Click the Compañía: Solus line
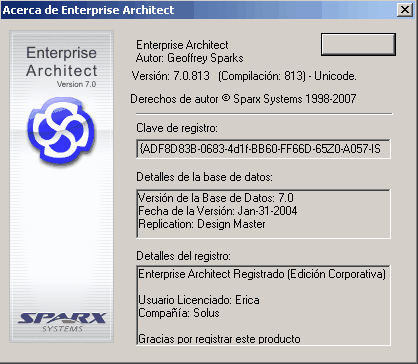The image size is (418, 364). tap(179, 313)
